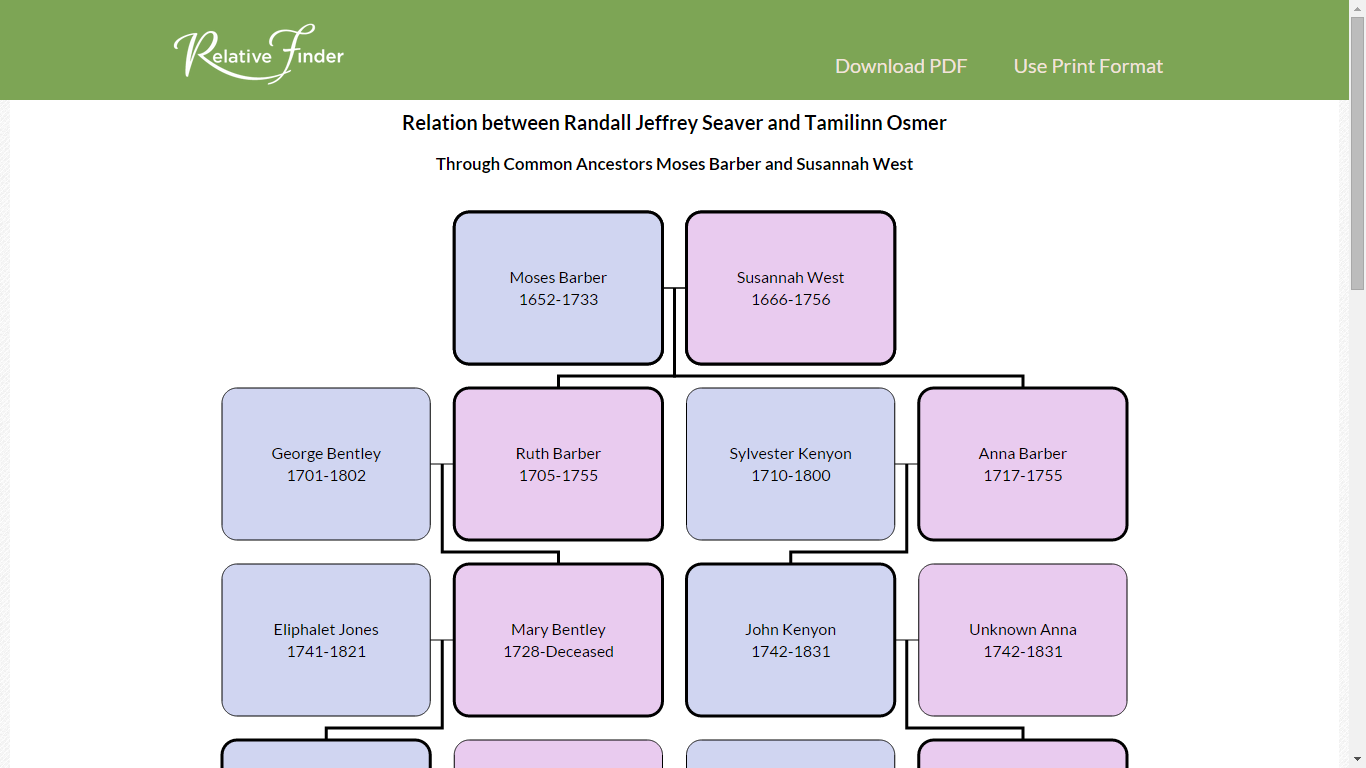Click the Mary Bentley box

[x=558, y=639]
